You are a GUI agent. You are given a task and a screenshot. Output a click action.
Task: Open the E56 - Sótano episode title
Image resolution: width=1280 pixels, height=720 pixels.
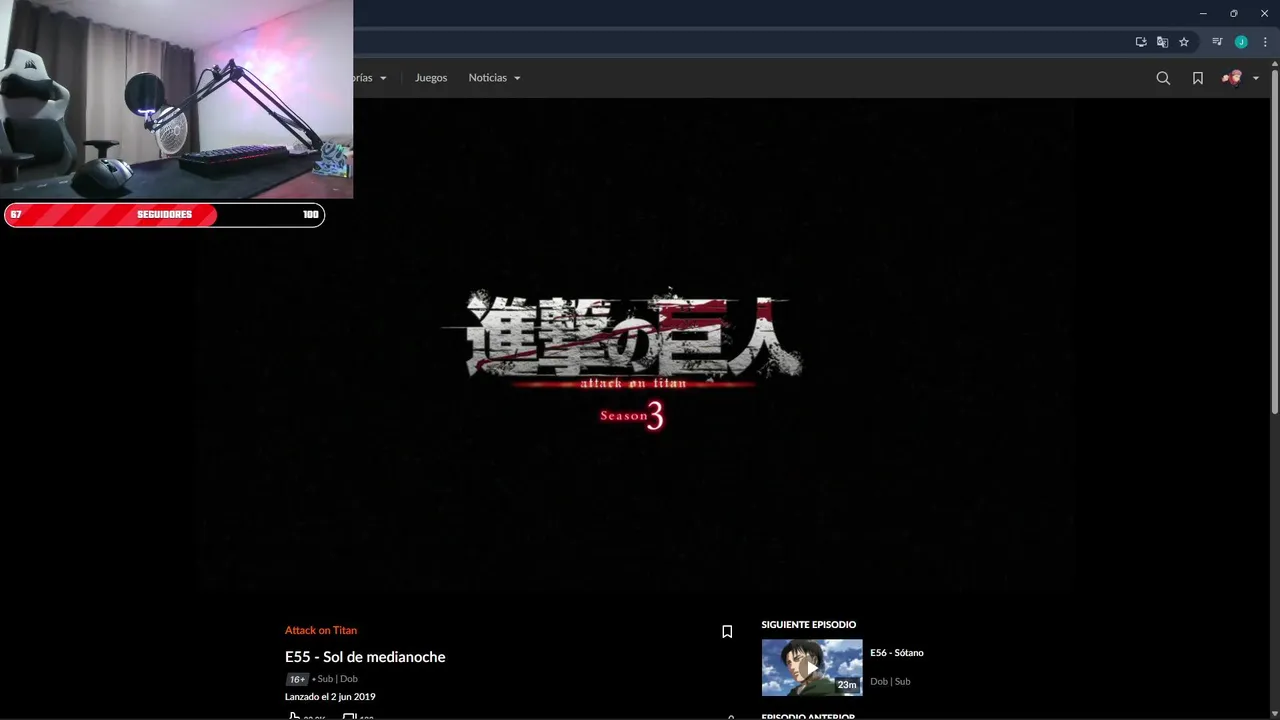(x=897, y=653)
